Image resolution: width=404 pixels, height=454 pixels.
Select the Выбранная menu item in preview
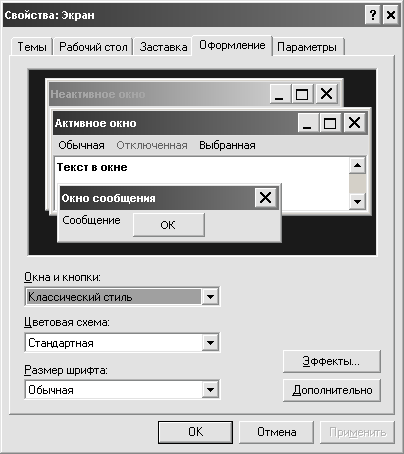(x=227, y=145)
